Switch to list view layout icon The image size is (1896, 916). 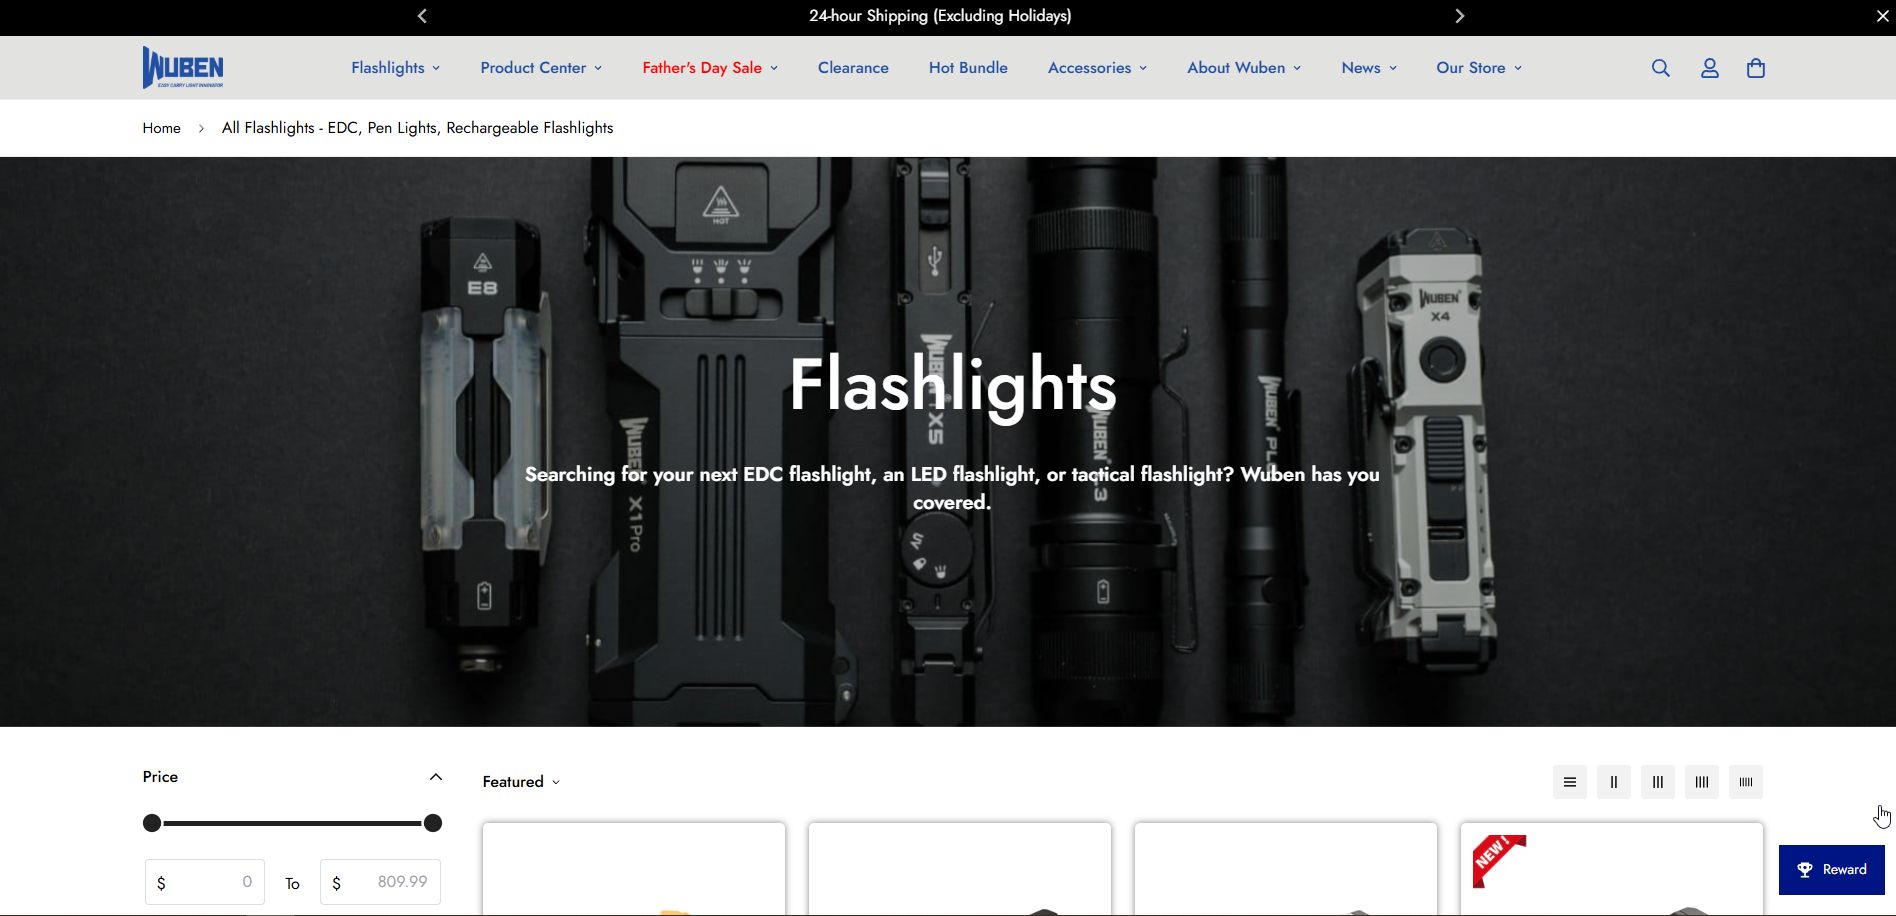(1570, 782)
